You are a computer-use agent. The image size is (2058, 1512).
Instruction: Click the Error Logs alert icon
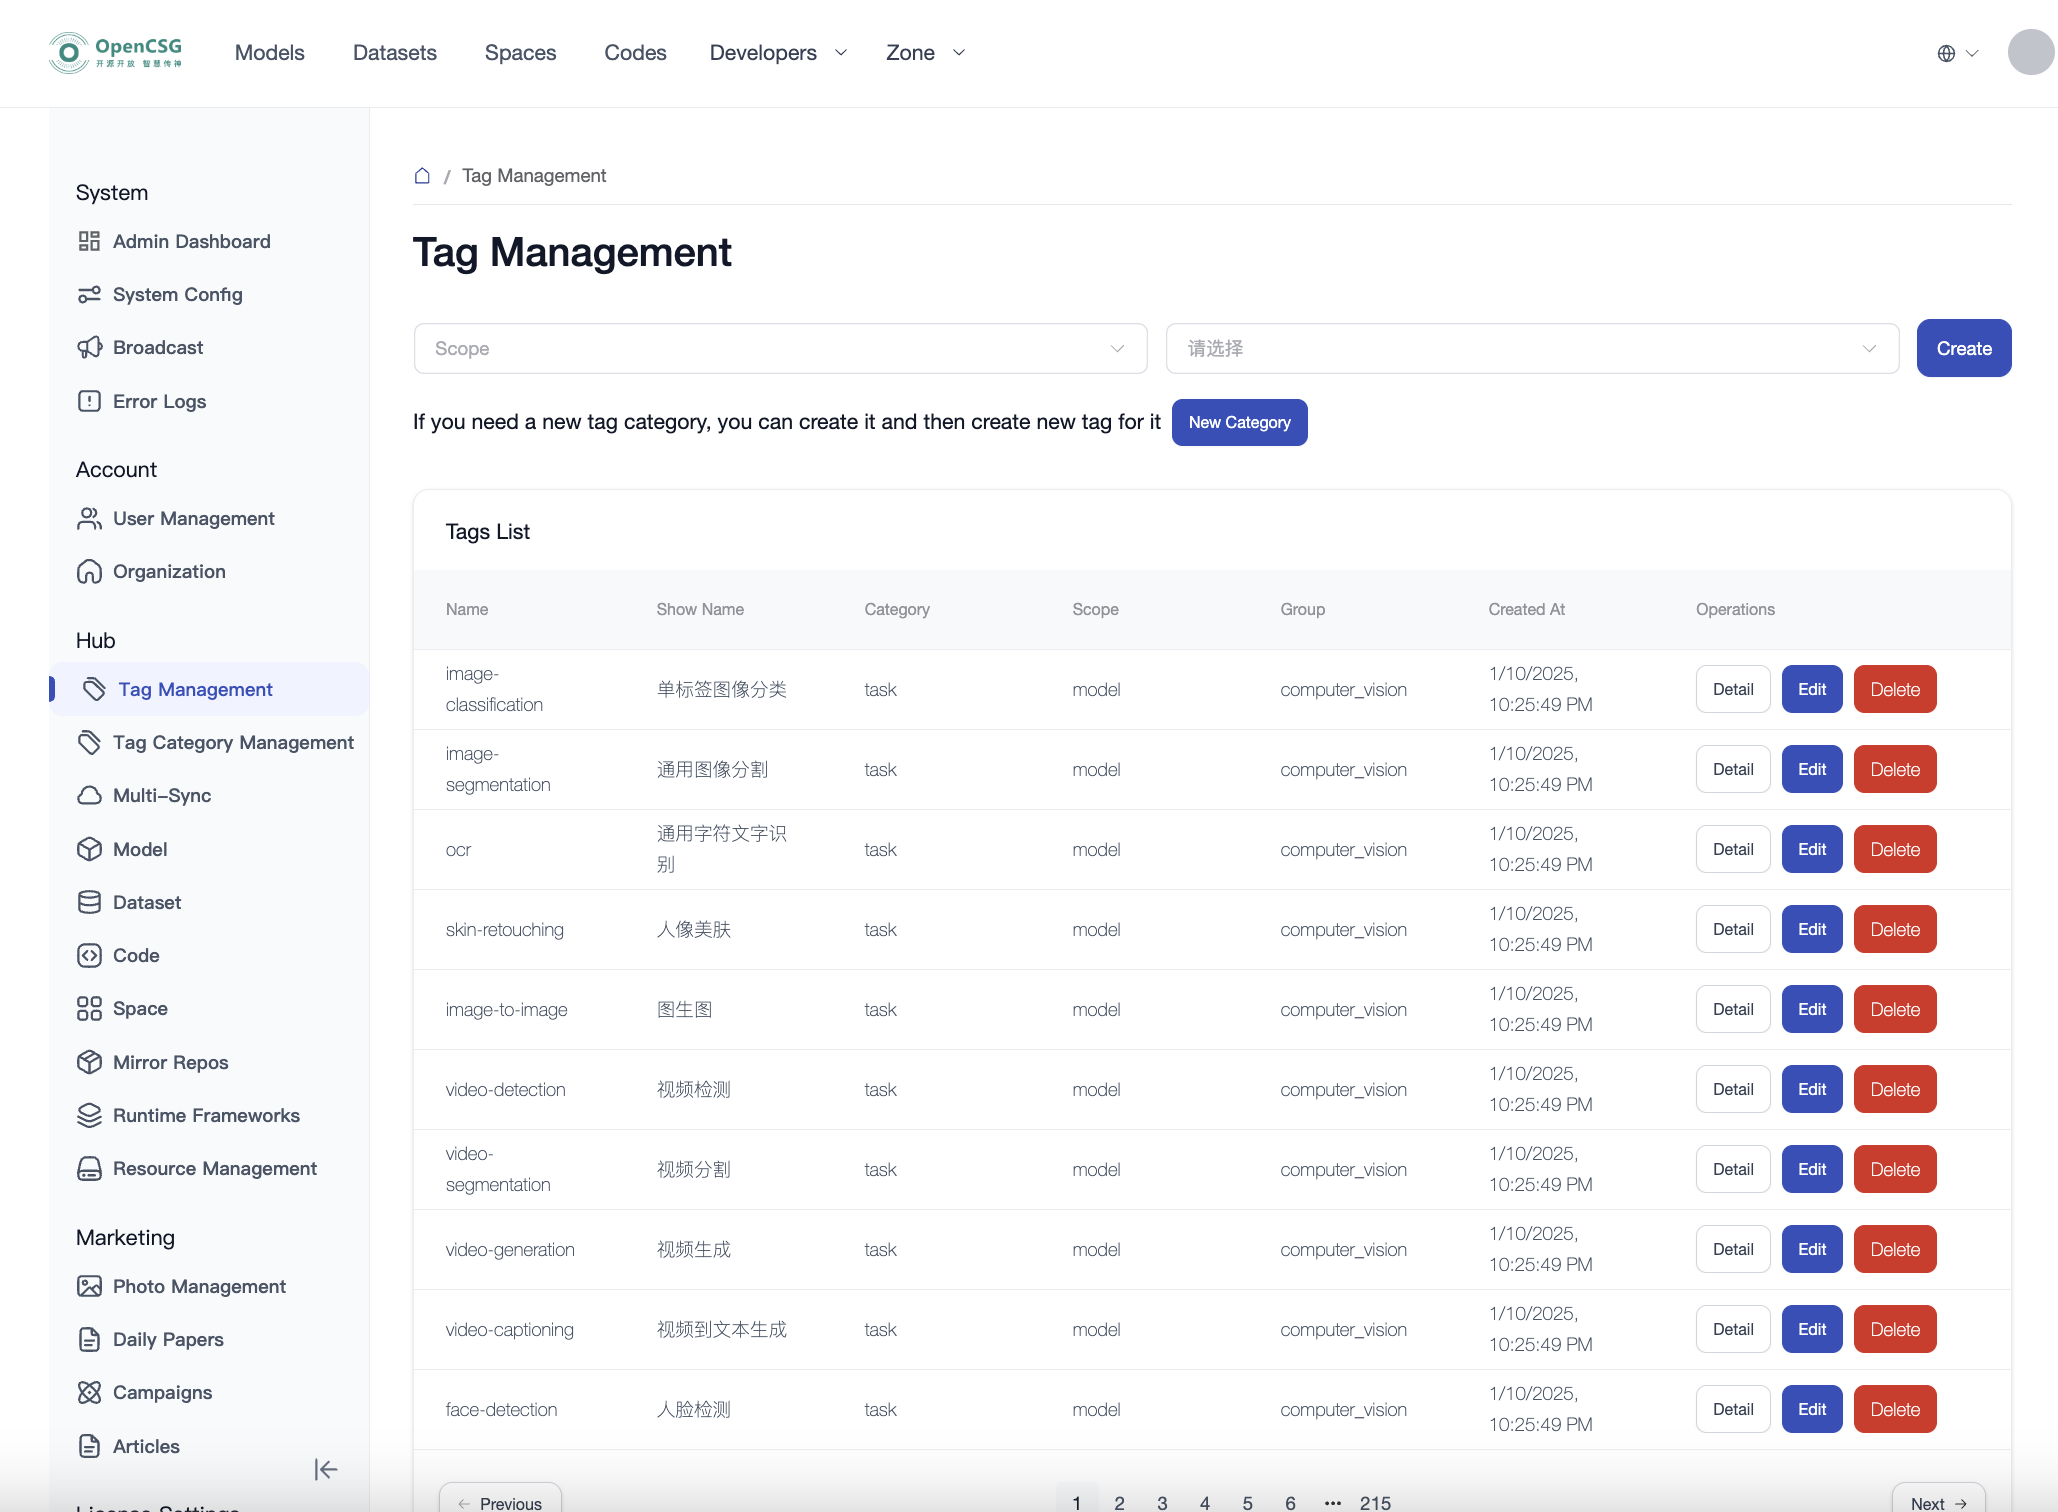click(x=89, y=401)
